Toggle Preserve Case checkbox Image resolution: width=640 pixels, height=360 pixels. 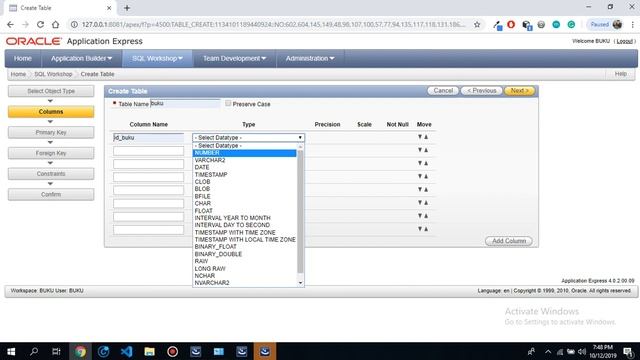[x=228, y=104]
